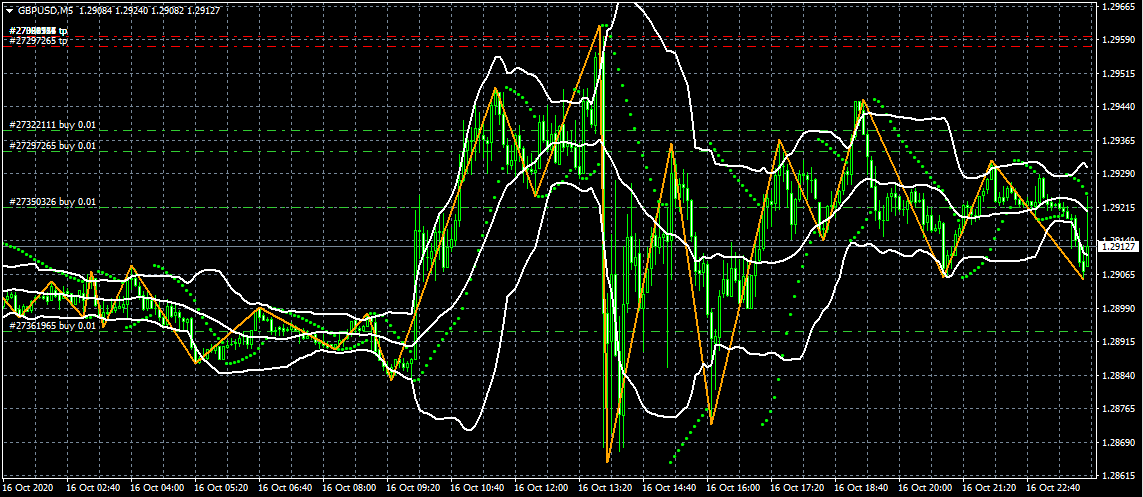Image resolution: width=1143 pixels, height=497 pixels.
Task: Click the current price tag 1.29127
Action: [x=1117, y=246]
